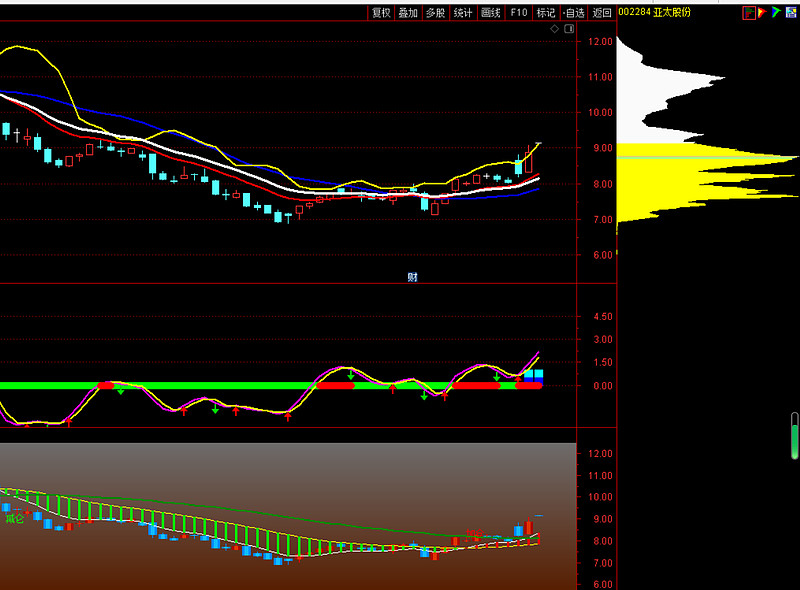Click the green-blue arrow icon
This screenshot has width=800, height=590.
pyautogui.click(x=776, y=12)
